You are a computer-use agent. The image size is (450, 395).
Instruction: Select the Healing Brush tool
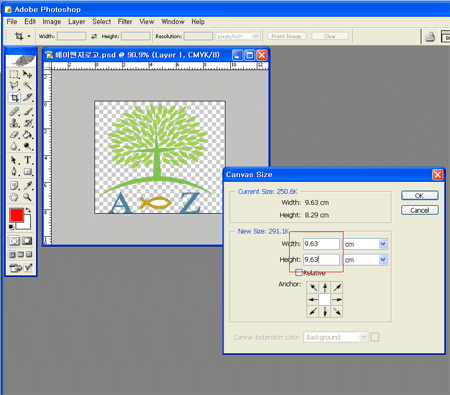(x=14, y=111)
